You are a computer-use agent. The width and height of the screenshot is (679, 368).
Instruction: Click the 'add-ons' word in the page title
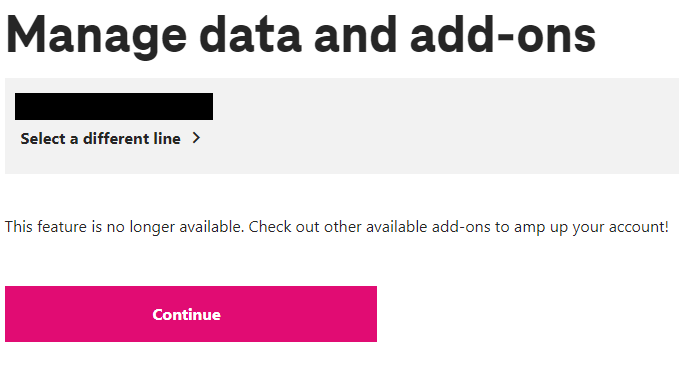coord(503,35)
